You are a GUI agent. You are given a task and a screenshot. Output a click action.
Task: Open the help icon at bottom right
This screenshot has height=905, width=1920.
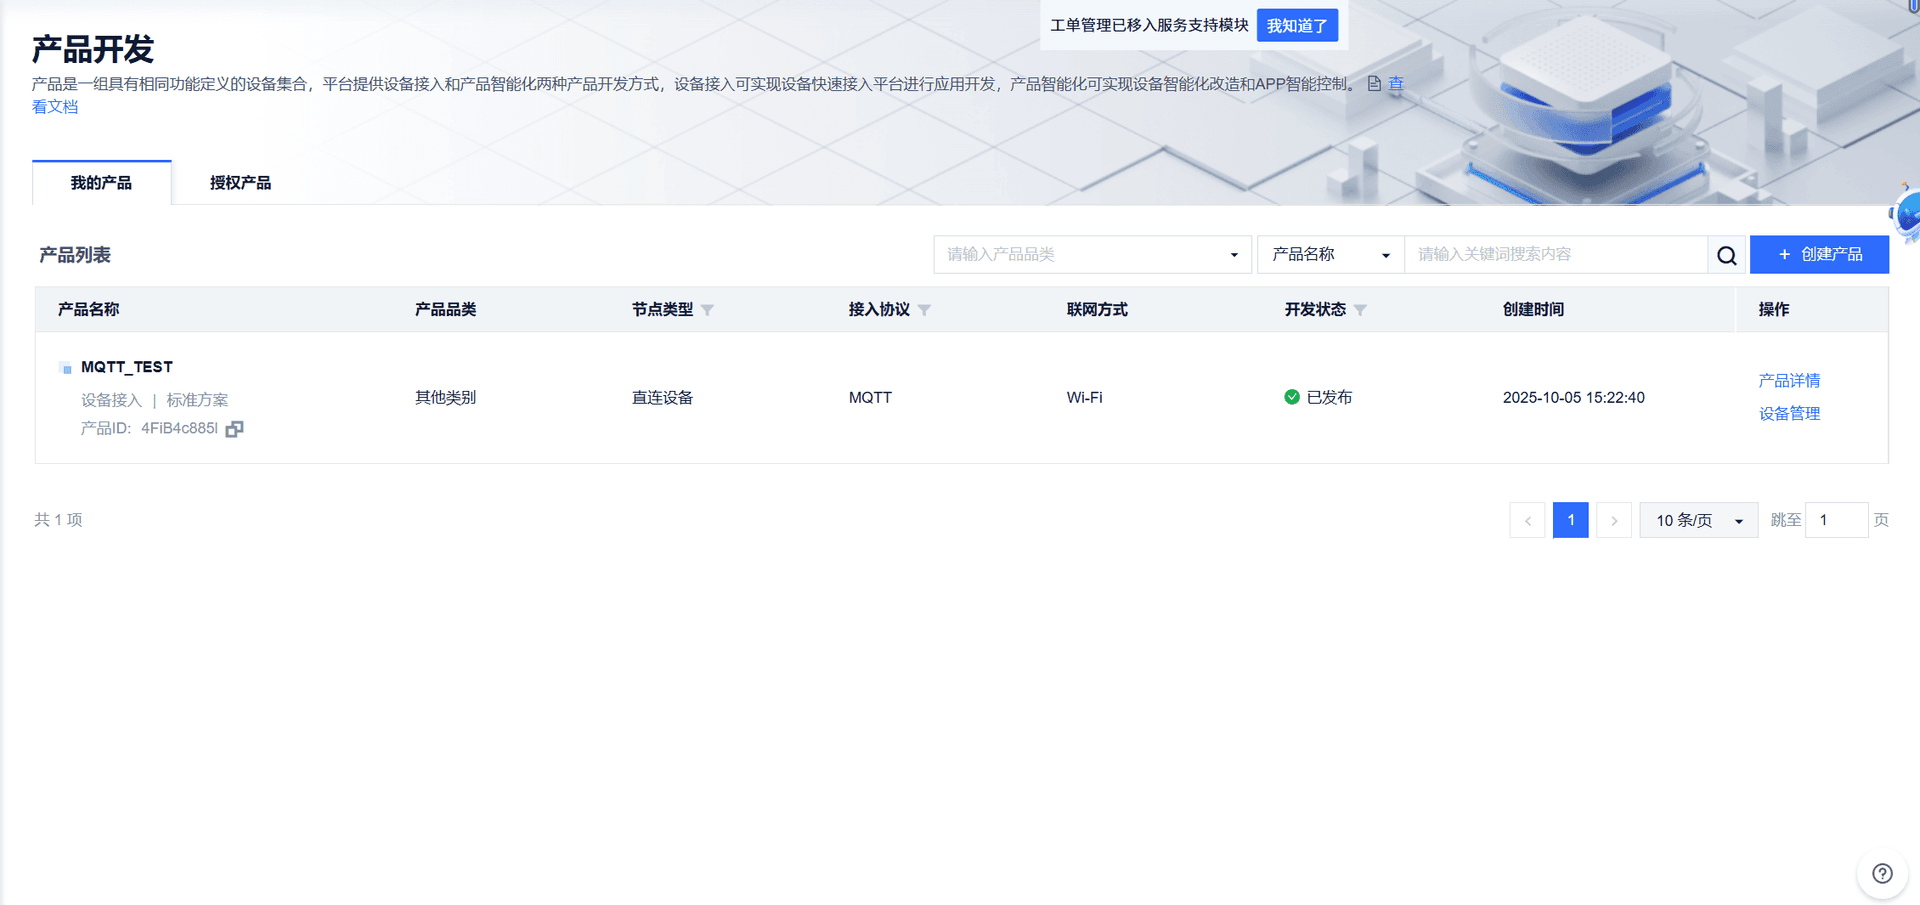click(1884, 872)
